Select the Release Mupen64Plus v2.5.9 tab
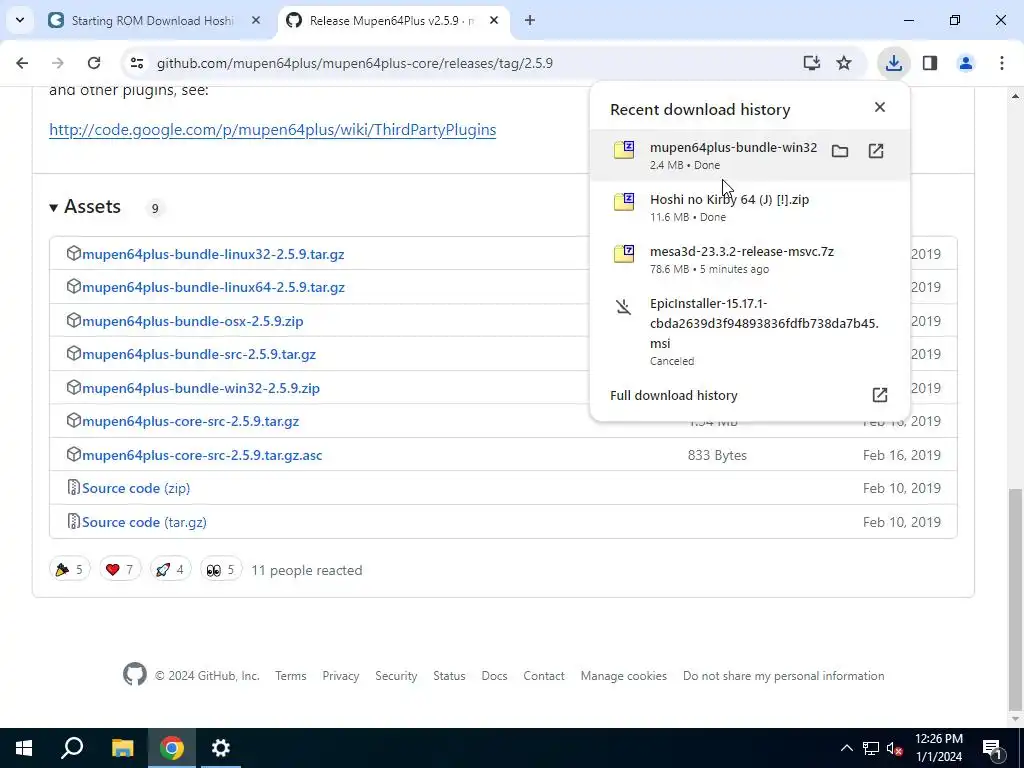The height and width of the screenshot is (768, 1024). tap(394, 21)
